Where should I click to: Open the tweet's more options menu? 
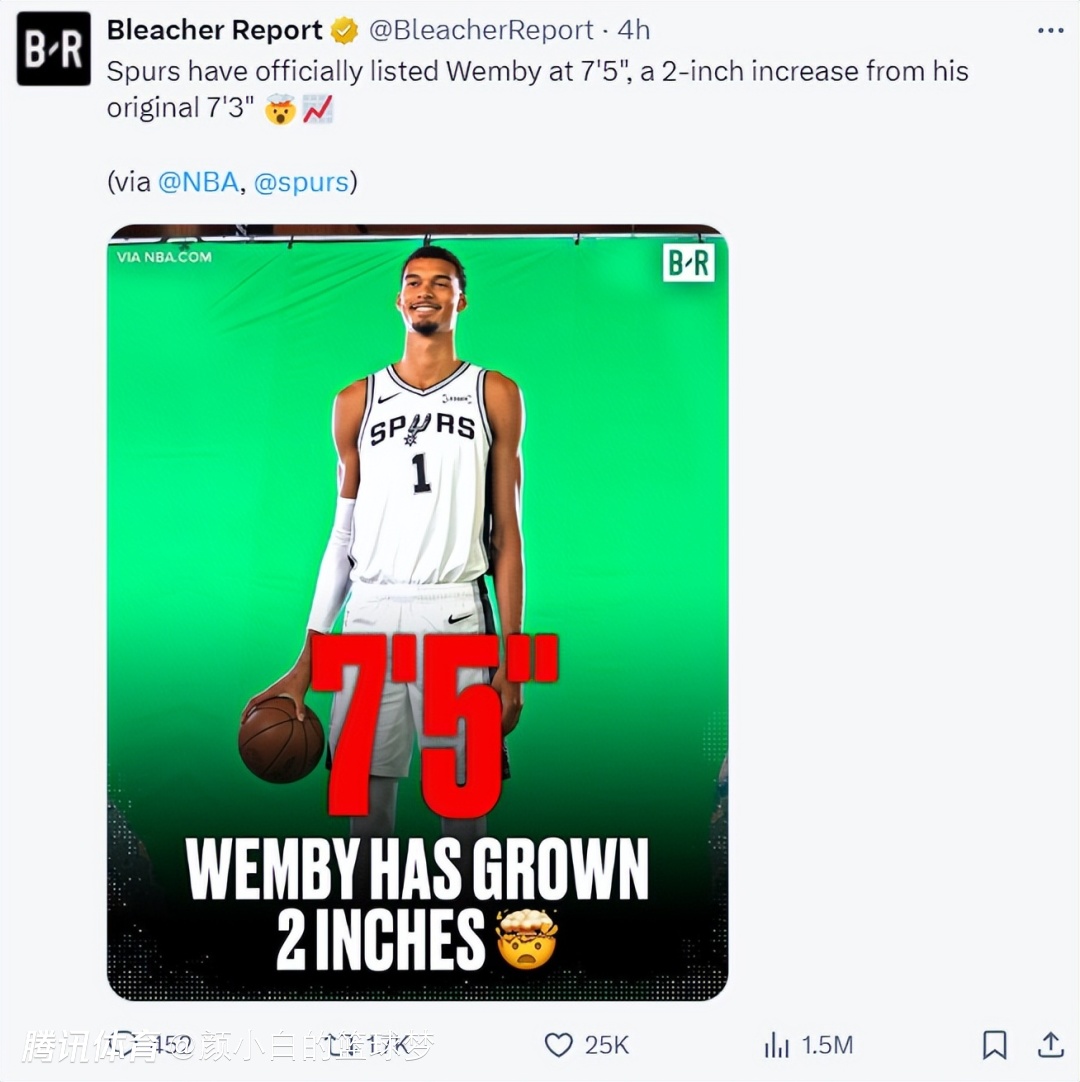coord(1050,31)
